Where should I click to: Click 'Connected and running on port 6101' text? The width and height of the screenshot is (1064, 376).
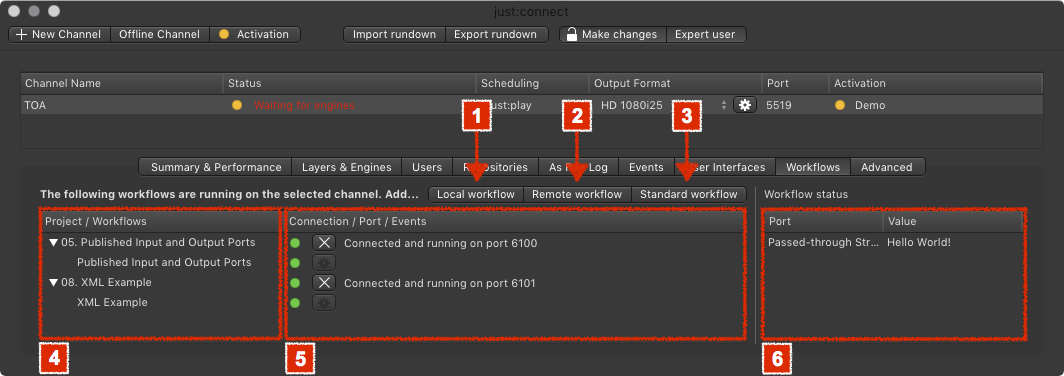[440, 283]
